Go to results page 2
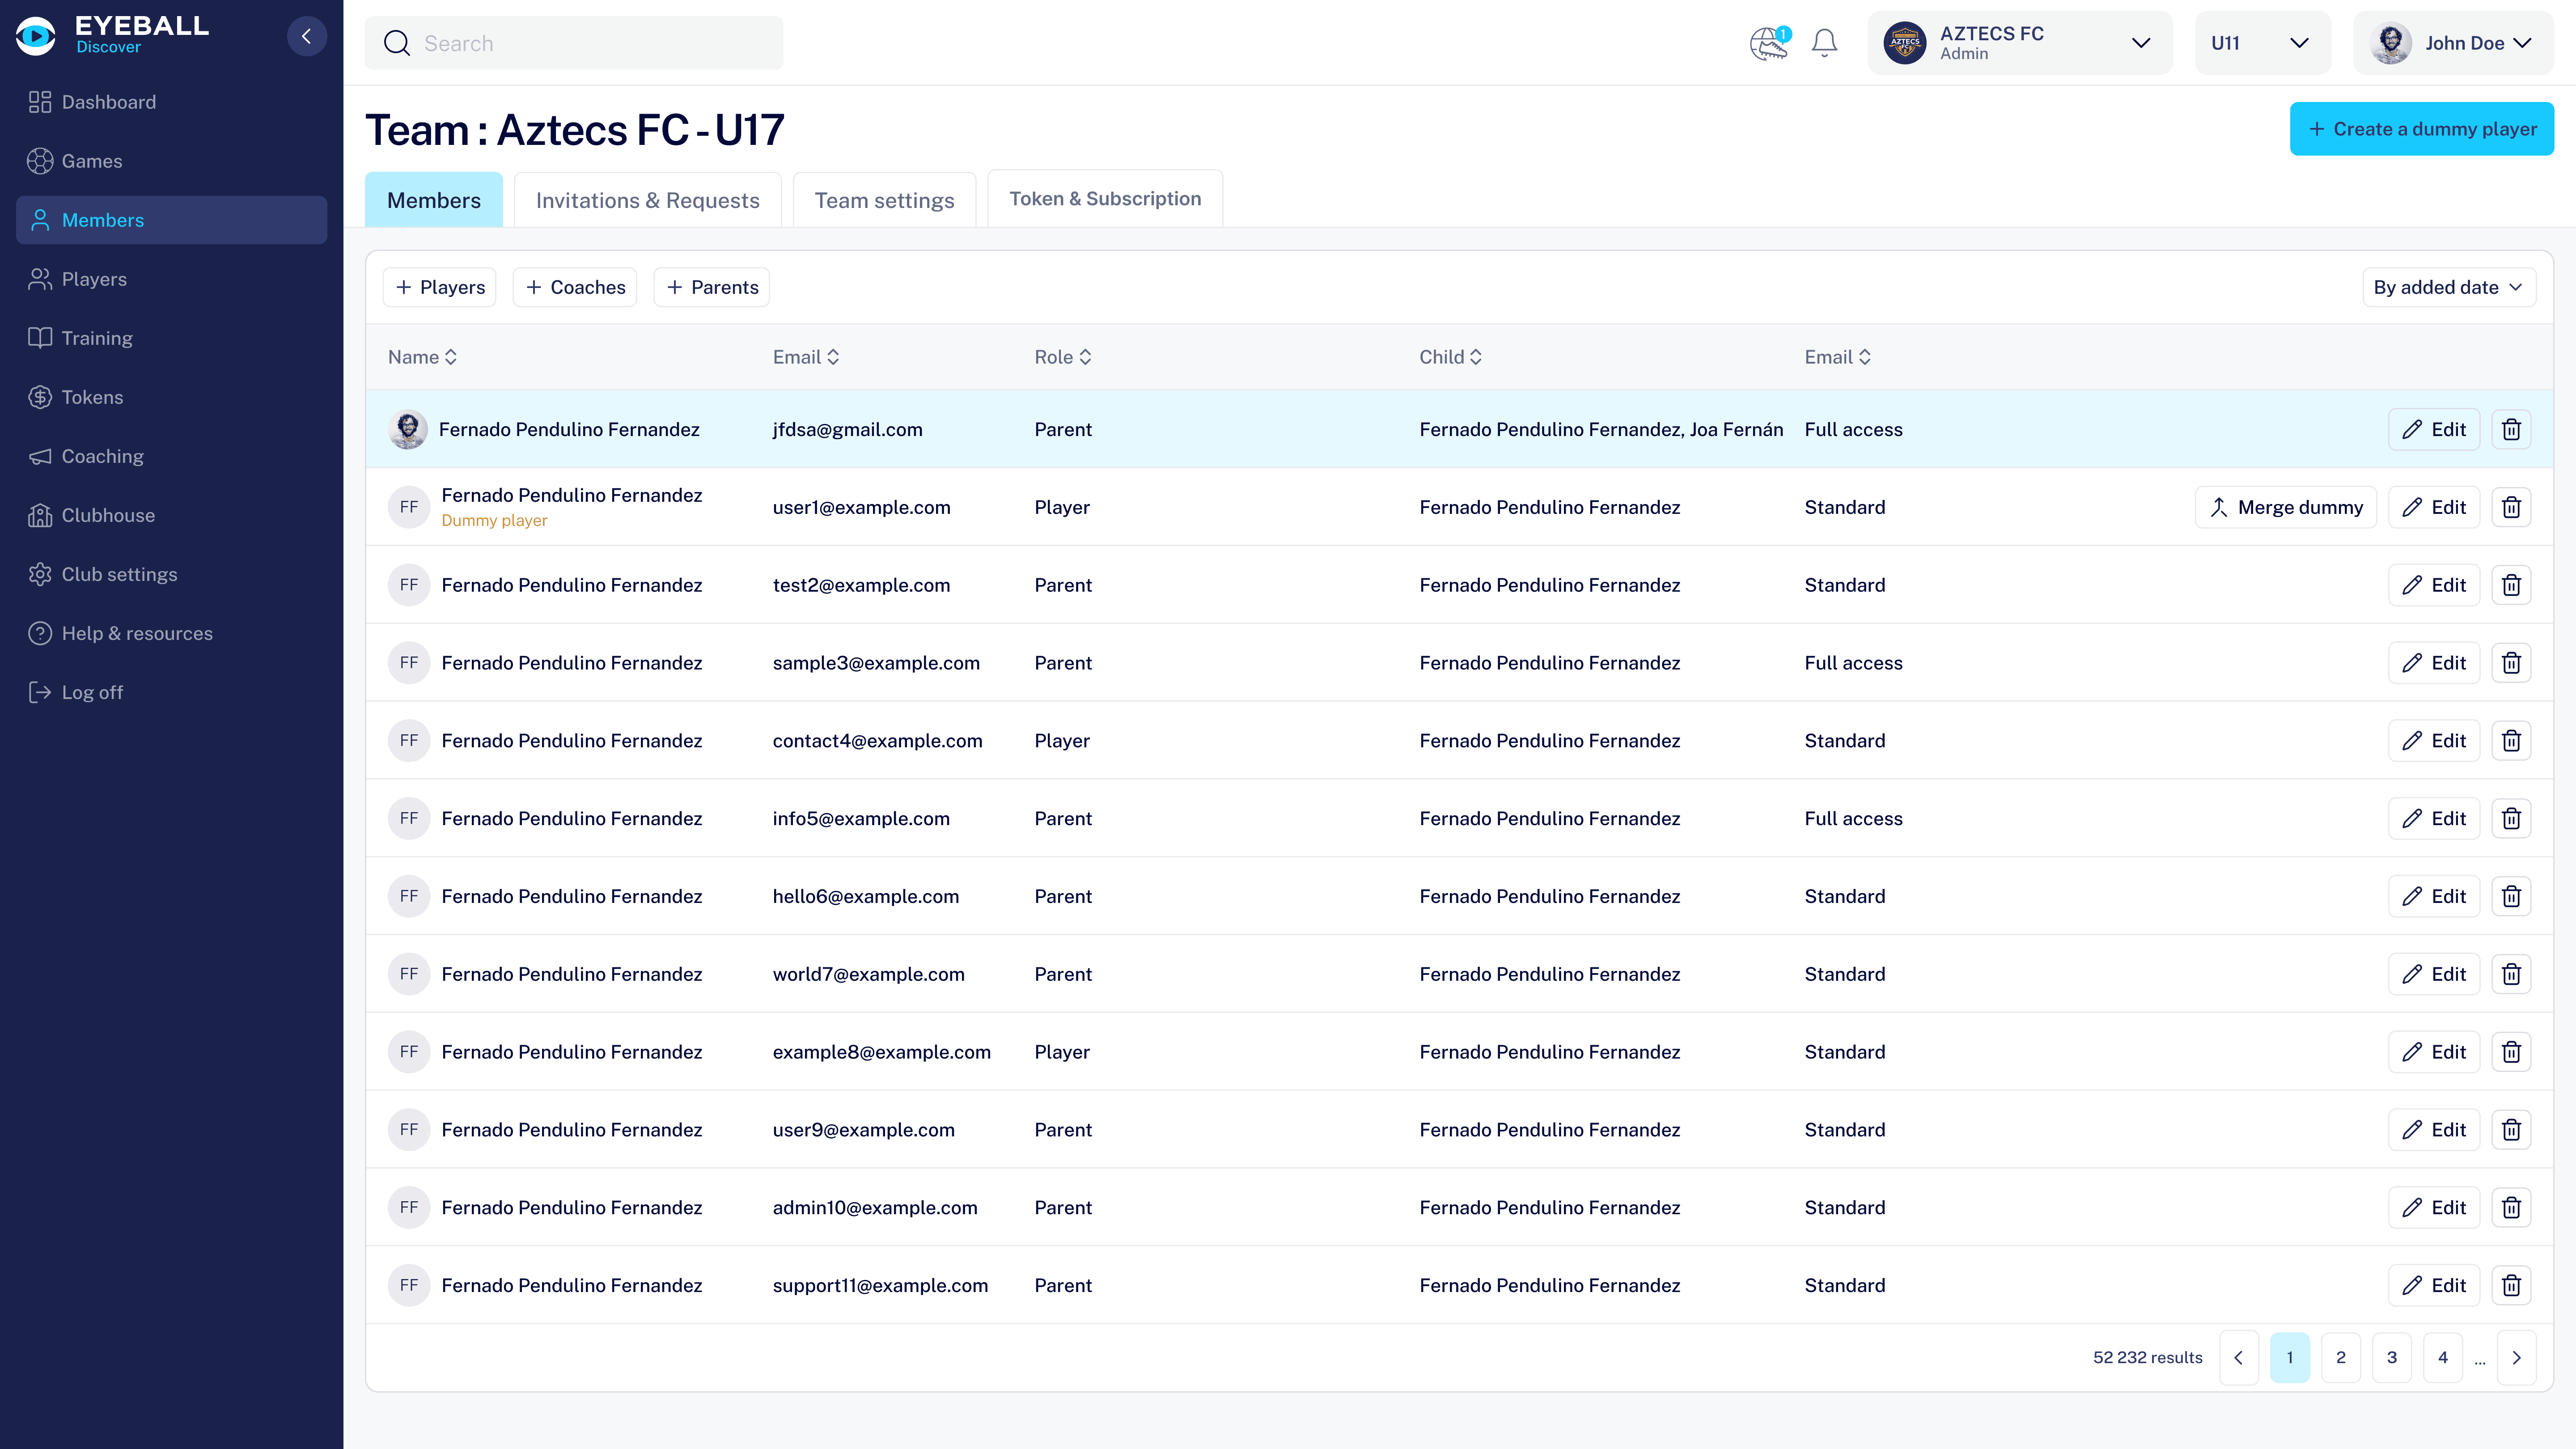Image resolution: width=2576 pixels, height=1449 pixels. pyautogui.click(x=2341, y=1358)
